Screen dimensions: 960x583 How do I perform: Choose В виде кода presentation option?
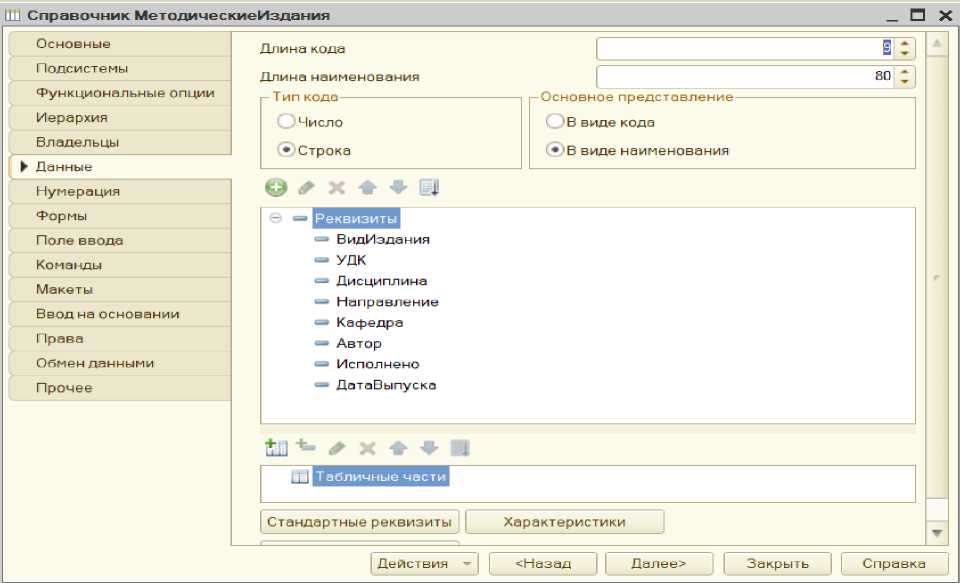point(554,121)
